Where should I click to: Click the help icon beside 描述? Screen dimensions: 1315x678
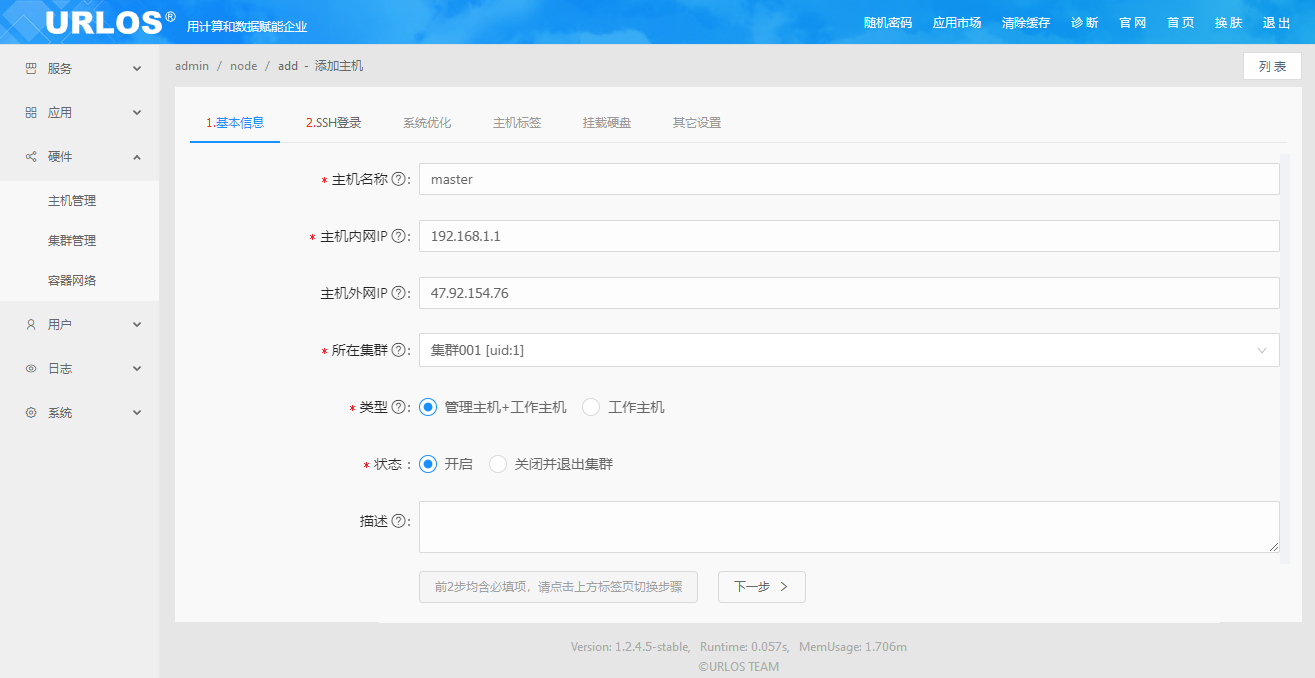(x=398, y=522)
